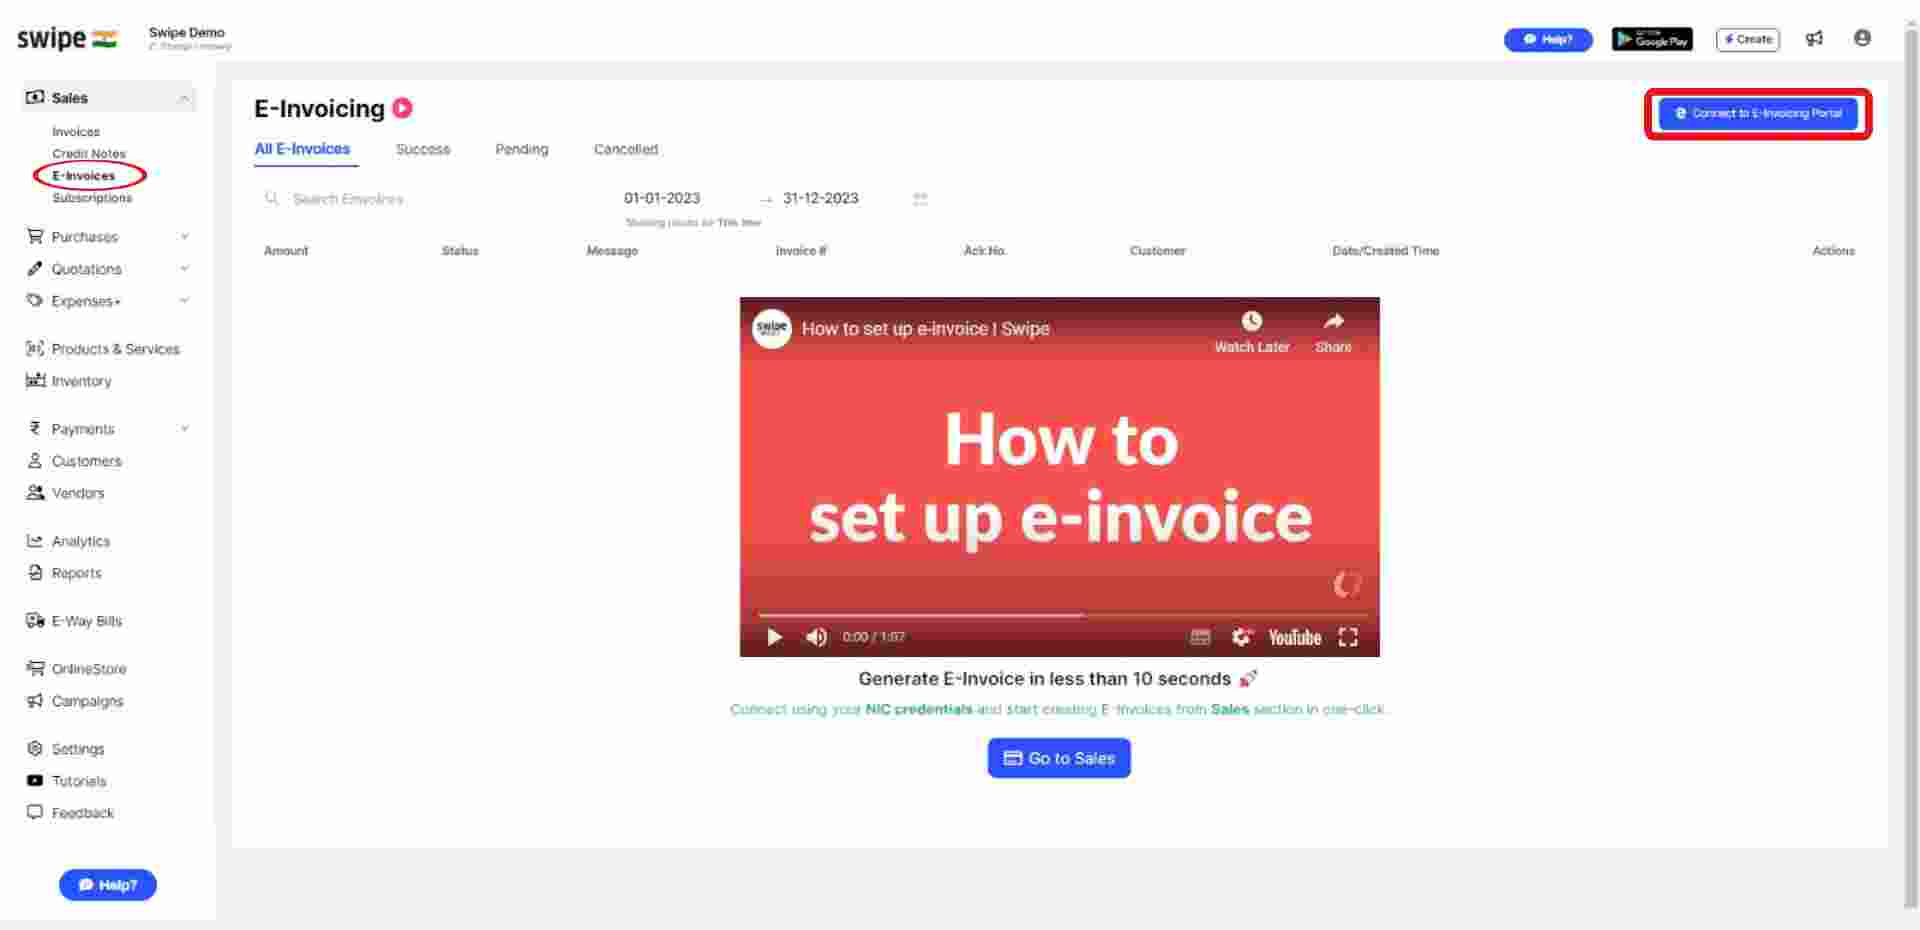Switch to All E-Invoices tab
Viewport: 1920px width, 930px height.
coord(302,149)
